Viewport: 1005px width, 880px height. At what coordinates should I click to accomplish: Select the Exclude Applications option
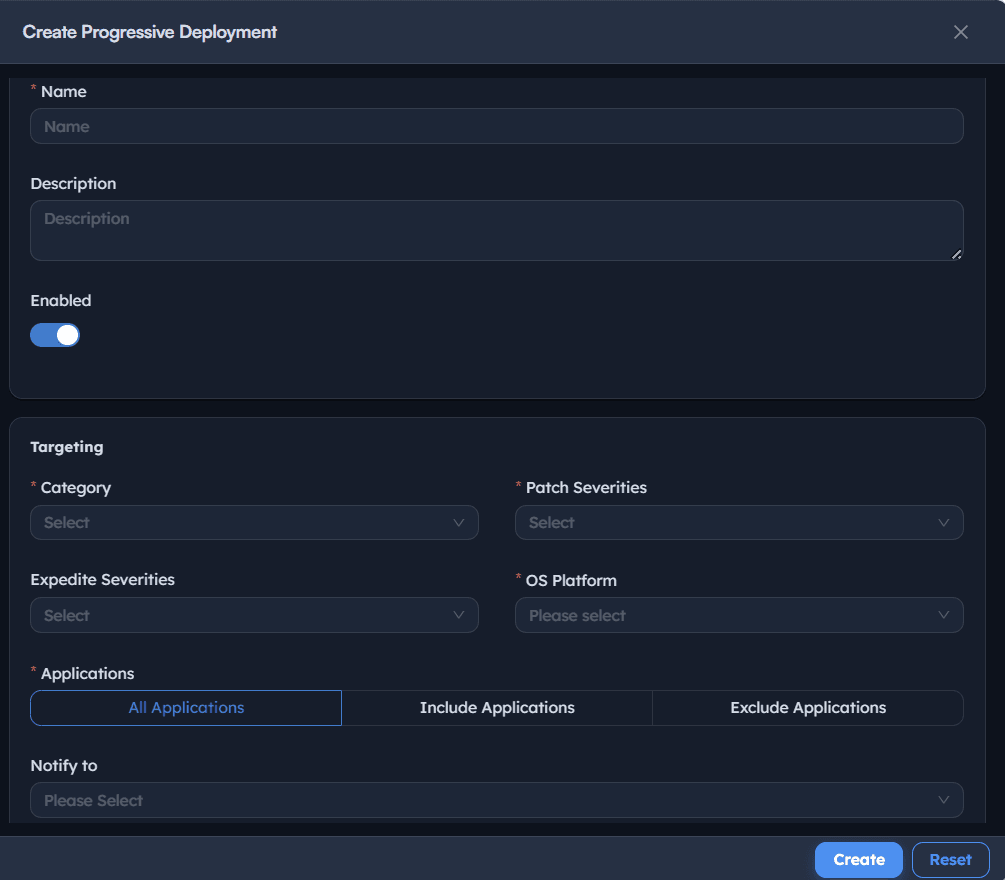click(808, 708)
